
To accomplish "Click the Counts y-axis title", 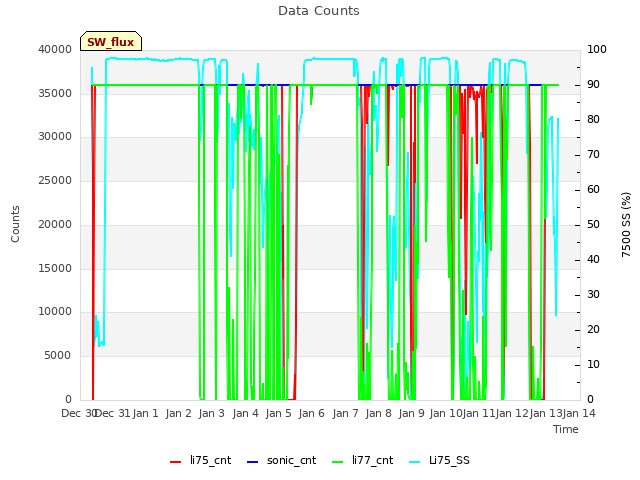I will pos(15,224).
